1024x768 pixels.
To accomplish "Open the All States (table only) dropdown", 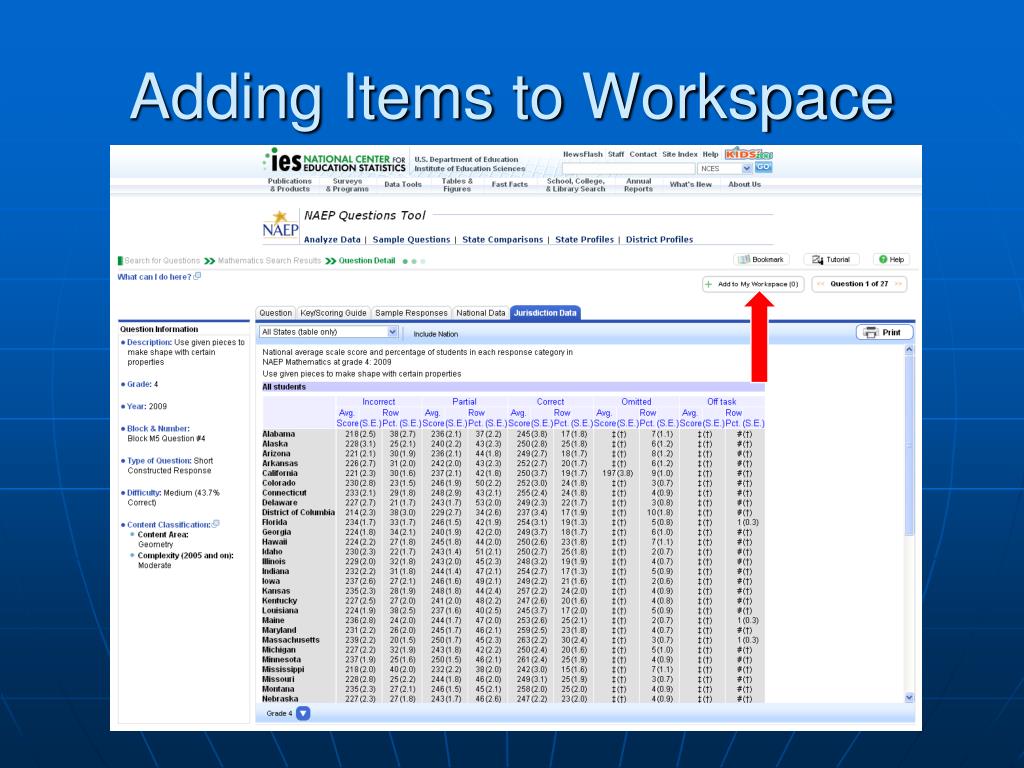I will tap(328, 332).
